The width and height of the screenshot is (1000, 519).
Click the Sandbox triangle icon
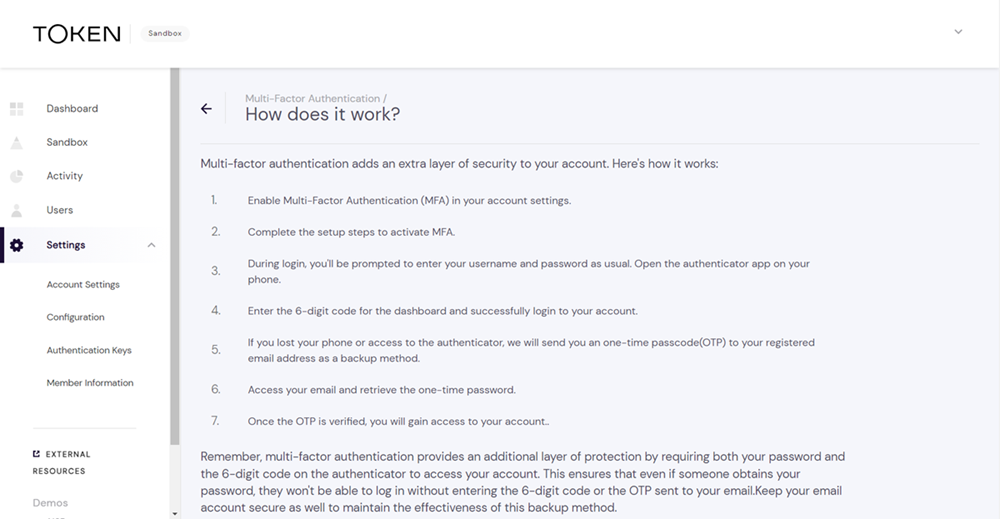(x=17, y=143)
